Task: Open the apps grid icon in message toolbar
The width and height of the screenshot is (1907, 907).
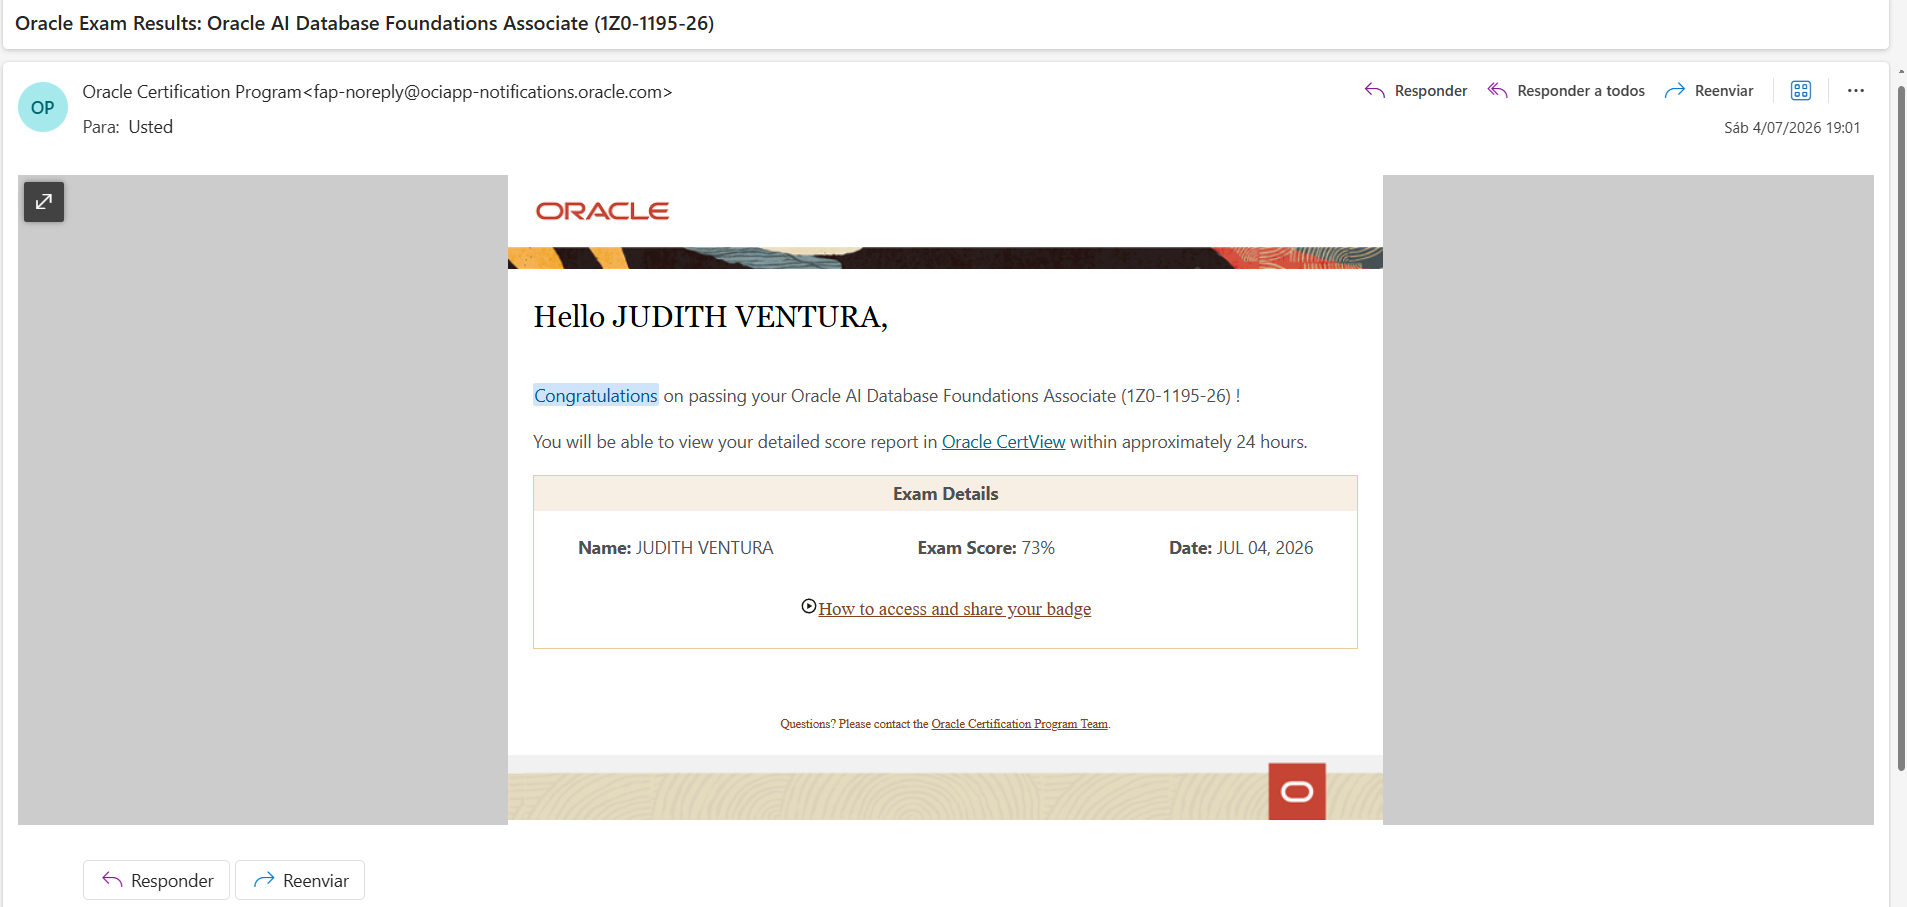Action: [1801, 91]
